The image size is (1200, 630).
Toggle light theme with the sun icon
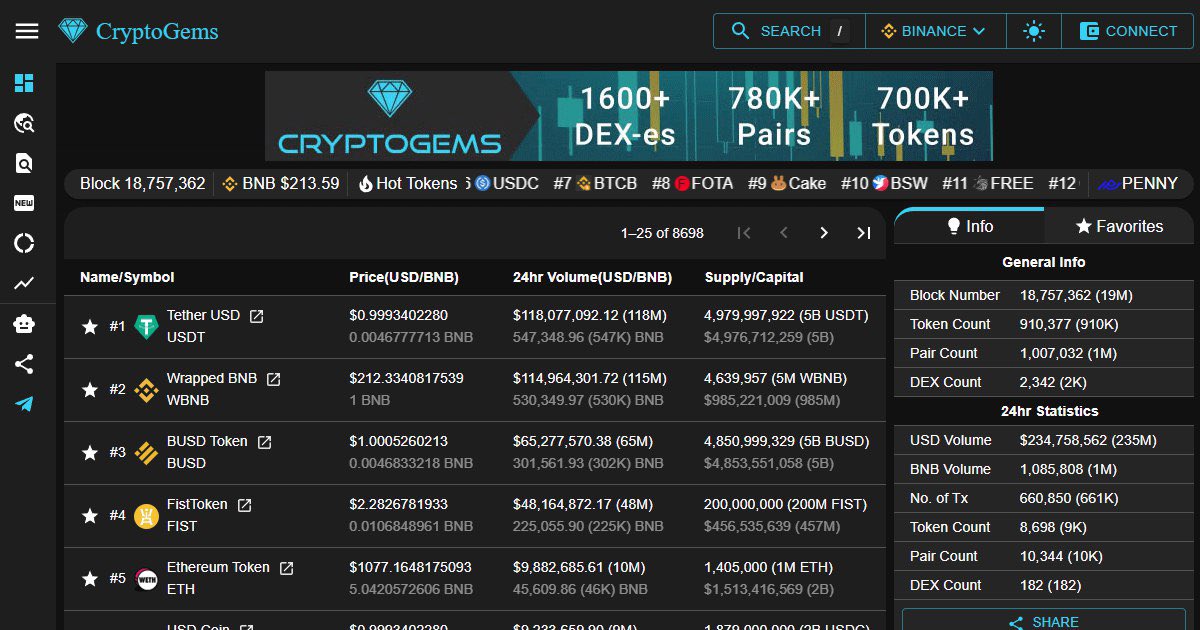point(1033,30)
